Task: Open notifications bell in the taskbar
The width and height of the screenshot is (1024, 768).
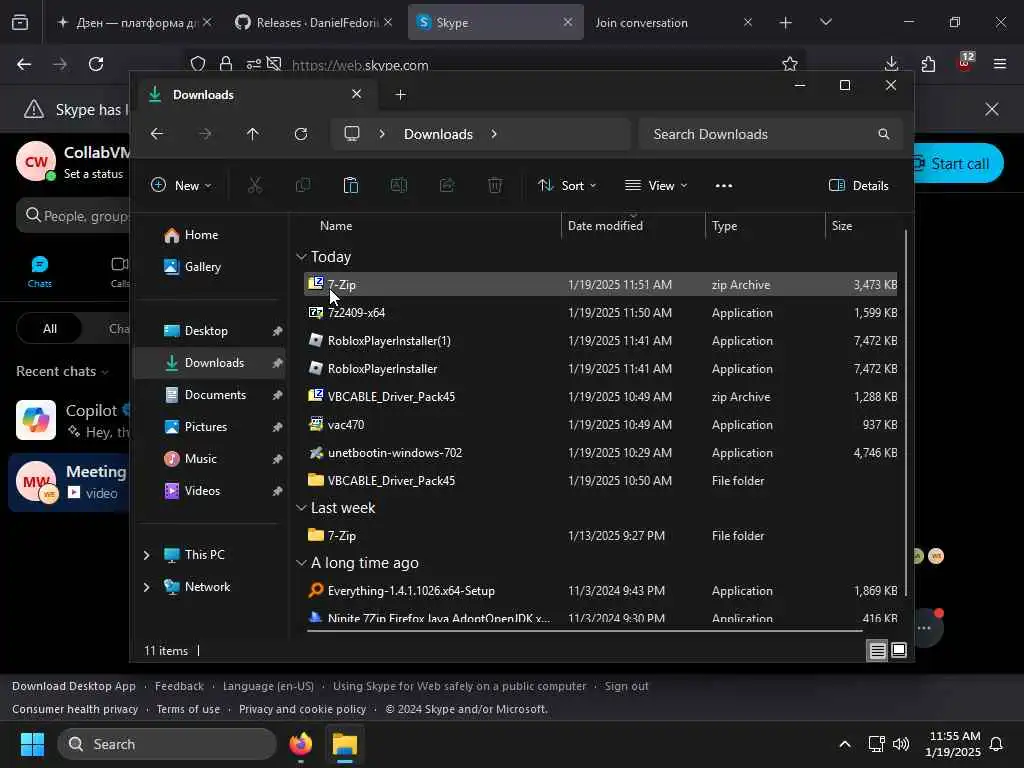Action: pyautogui.click(x=996, y=744)
